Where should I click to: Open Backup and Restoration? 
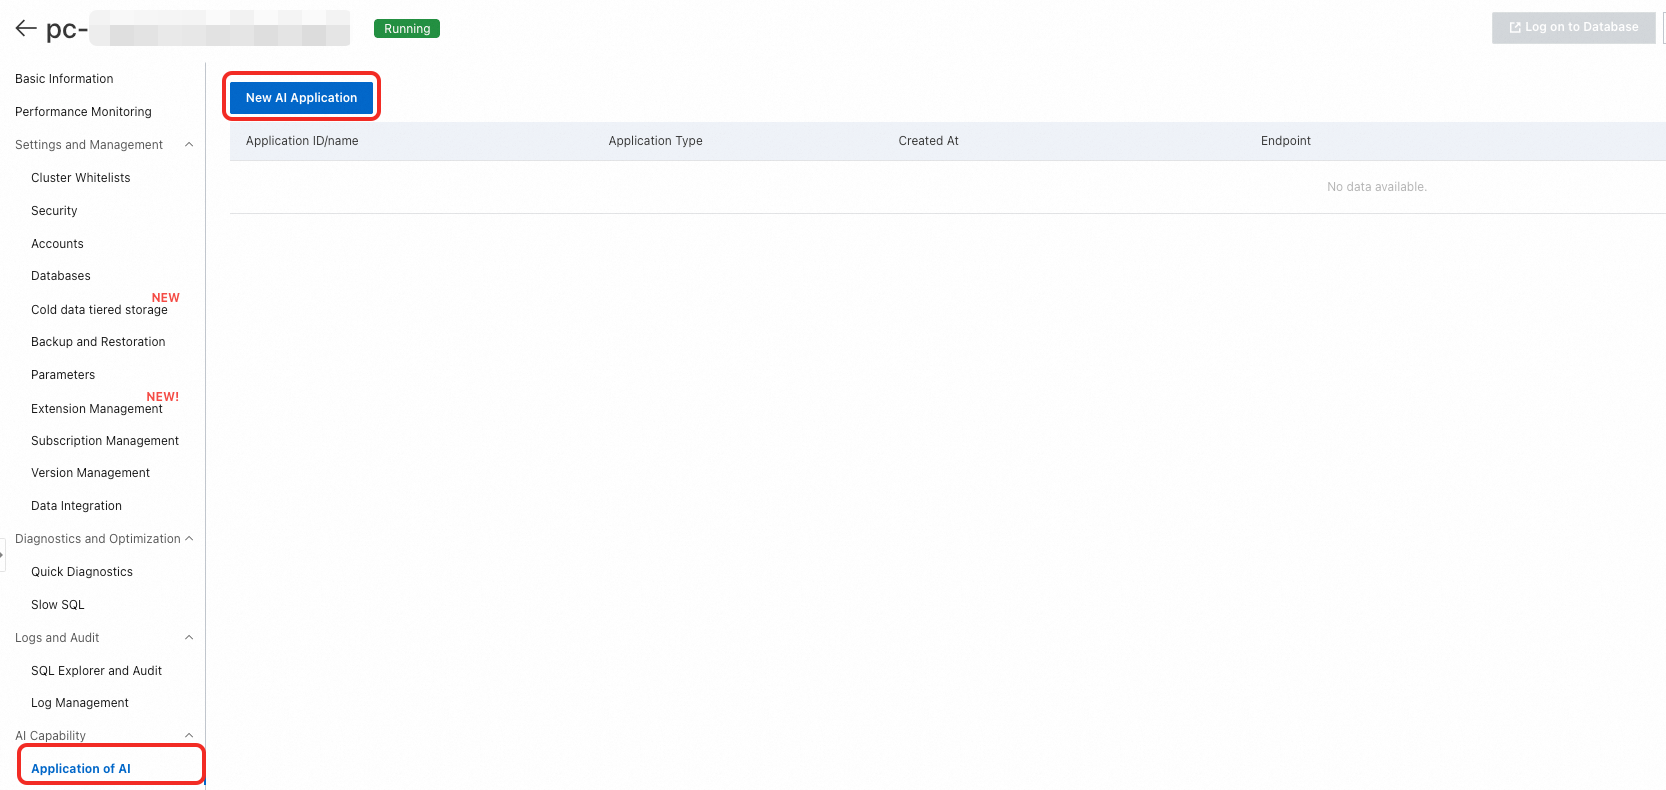(x=98, y=342)
